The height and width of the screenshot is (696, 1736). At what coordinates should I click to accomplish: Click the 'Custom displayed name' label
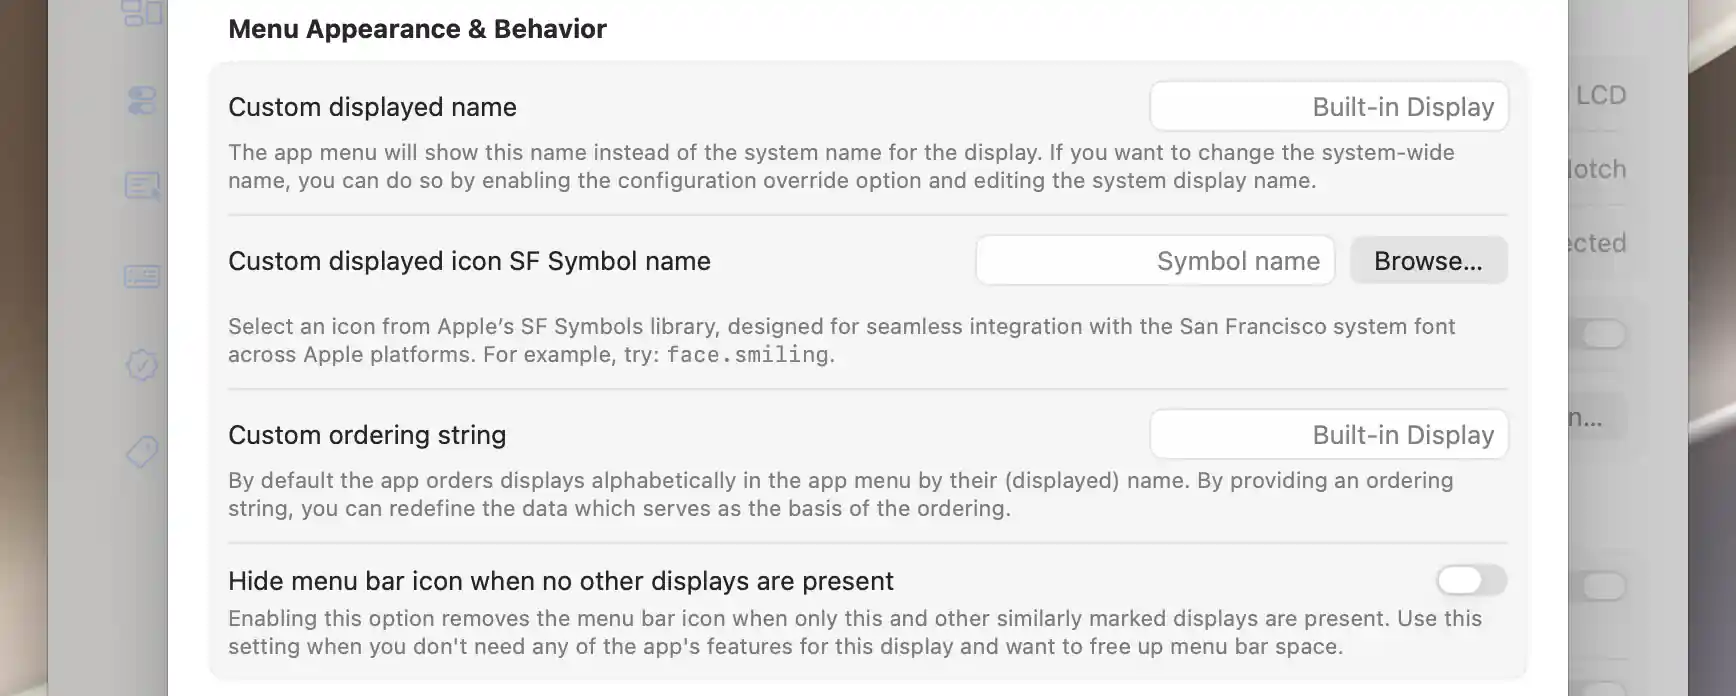[372, 107]
